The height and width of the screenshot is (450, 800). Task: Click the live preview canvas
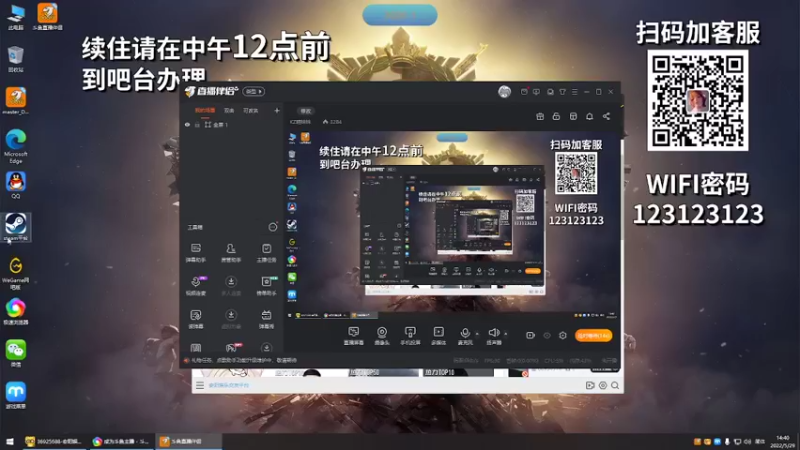(452, 227)
